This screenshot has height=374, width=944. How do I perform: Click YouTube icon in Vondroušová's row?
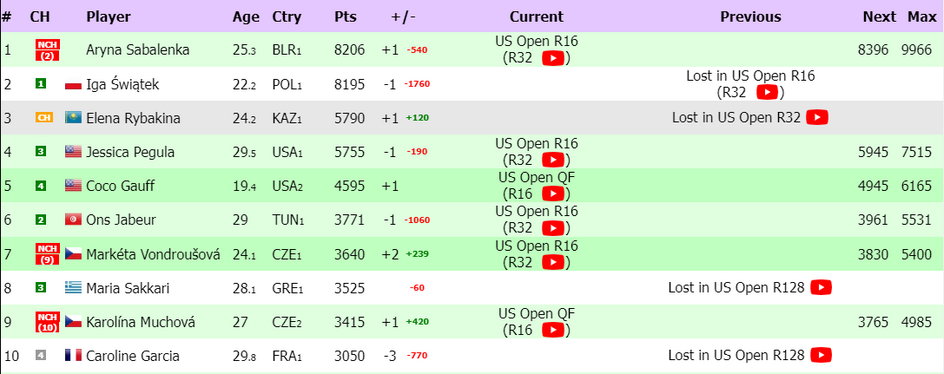[553, 262]
